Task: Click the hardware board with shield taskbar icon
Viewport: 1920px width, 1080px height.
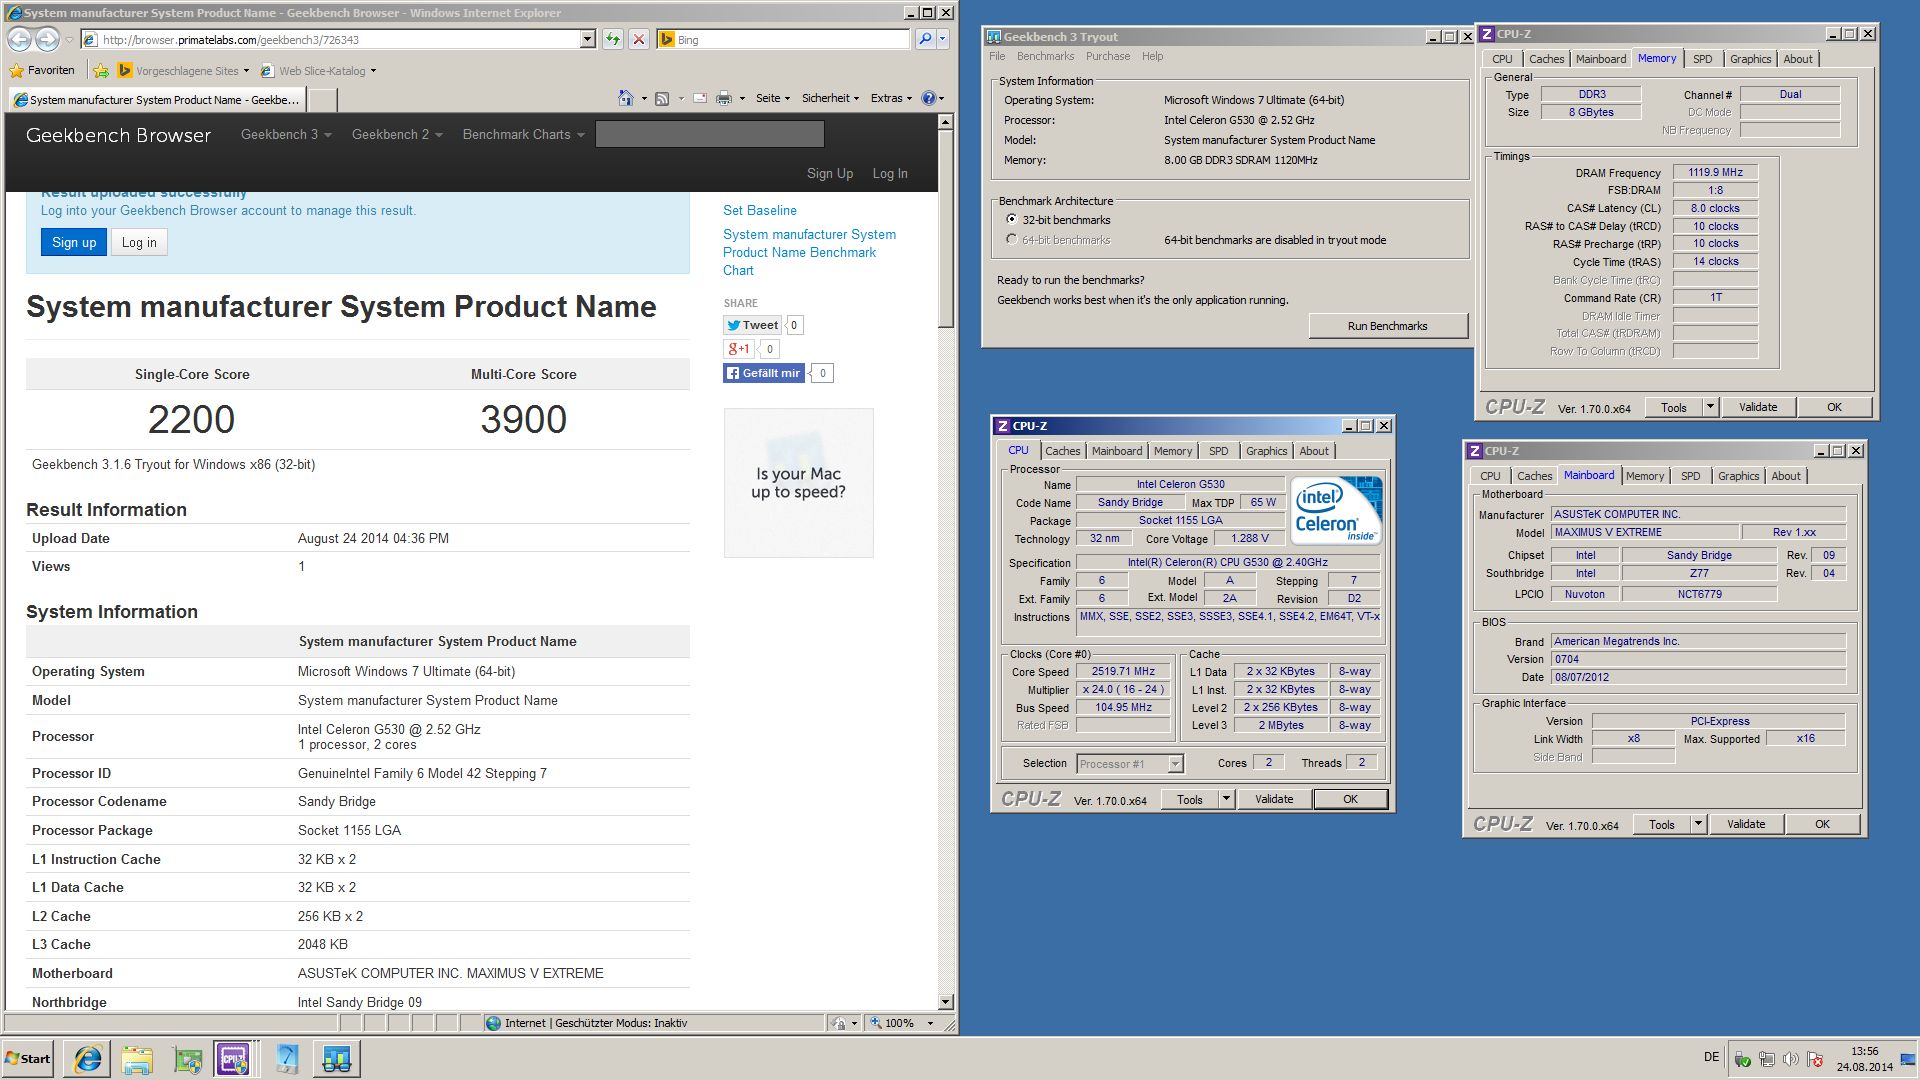Action: (x=187, y=1059)
